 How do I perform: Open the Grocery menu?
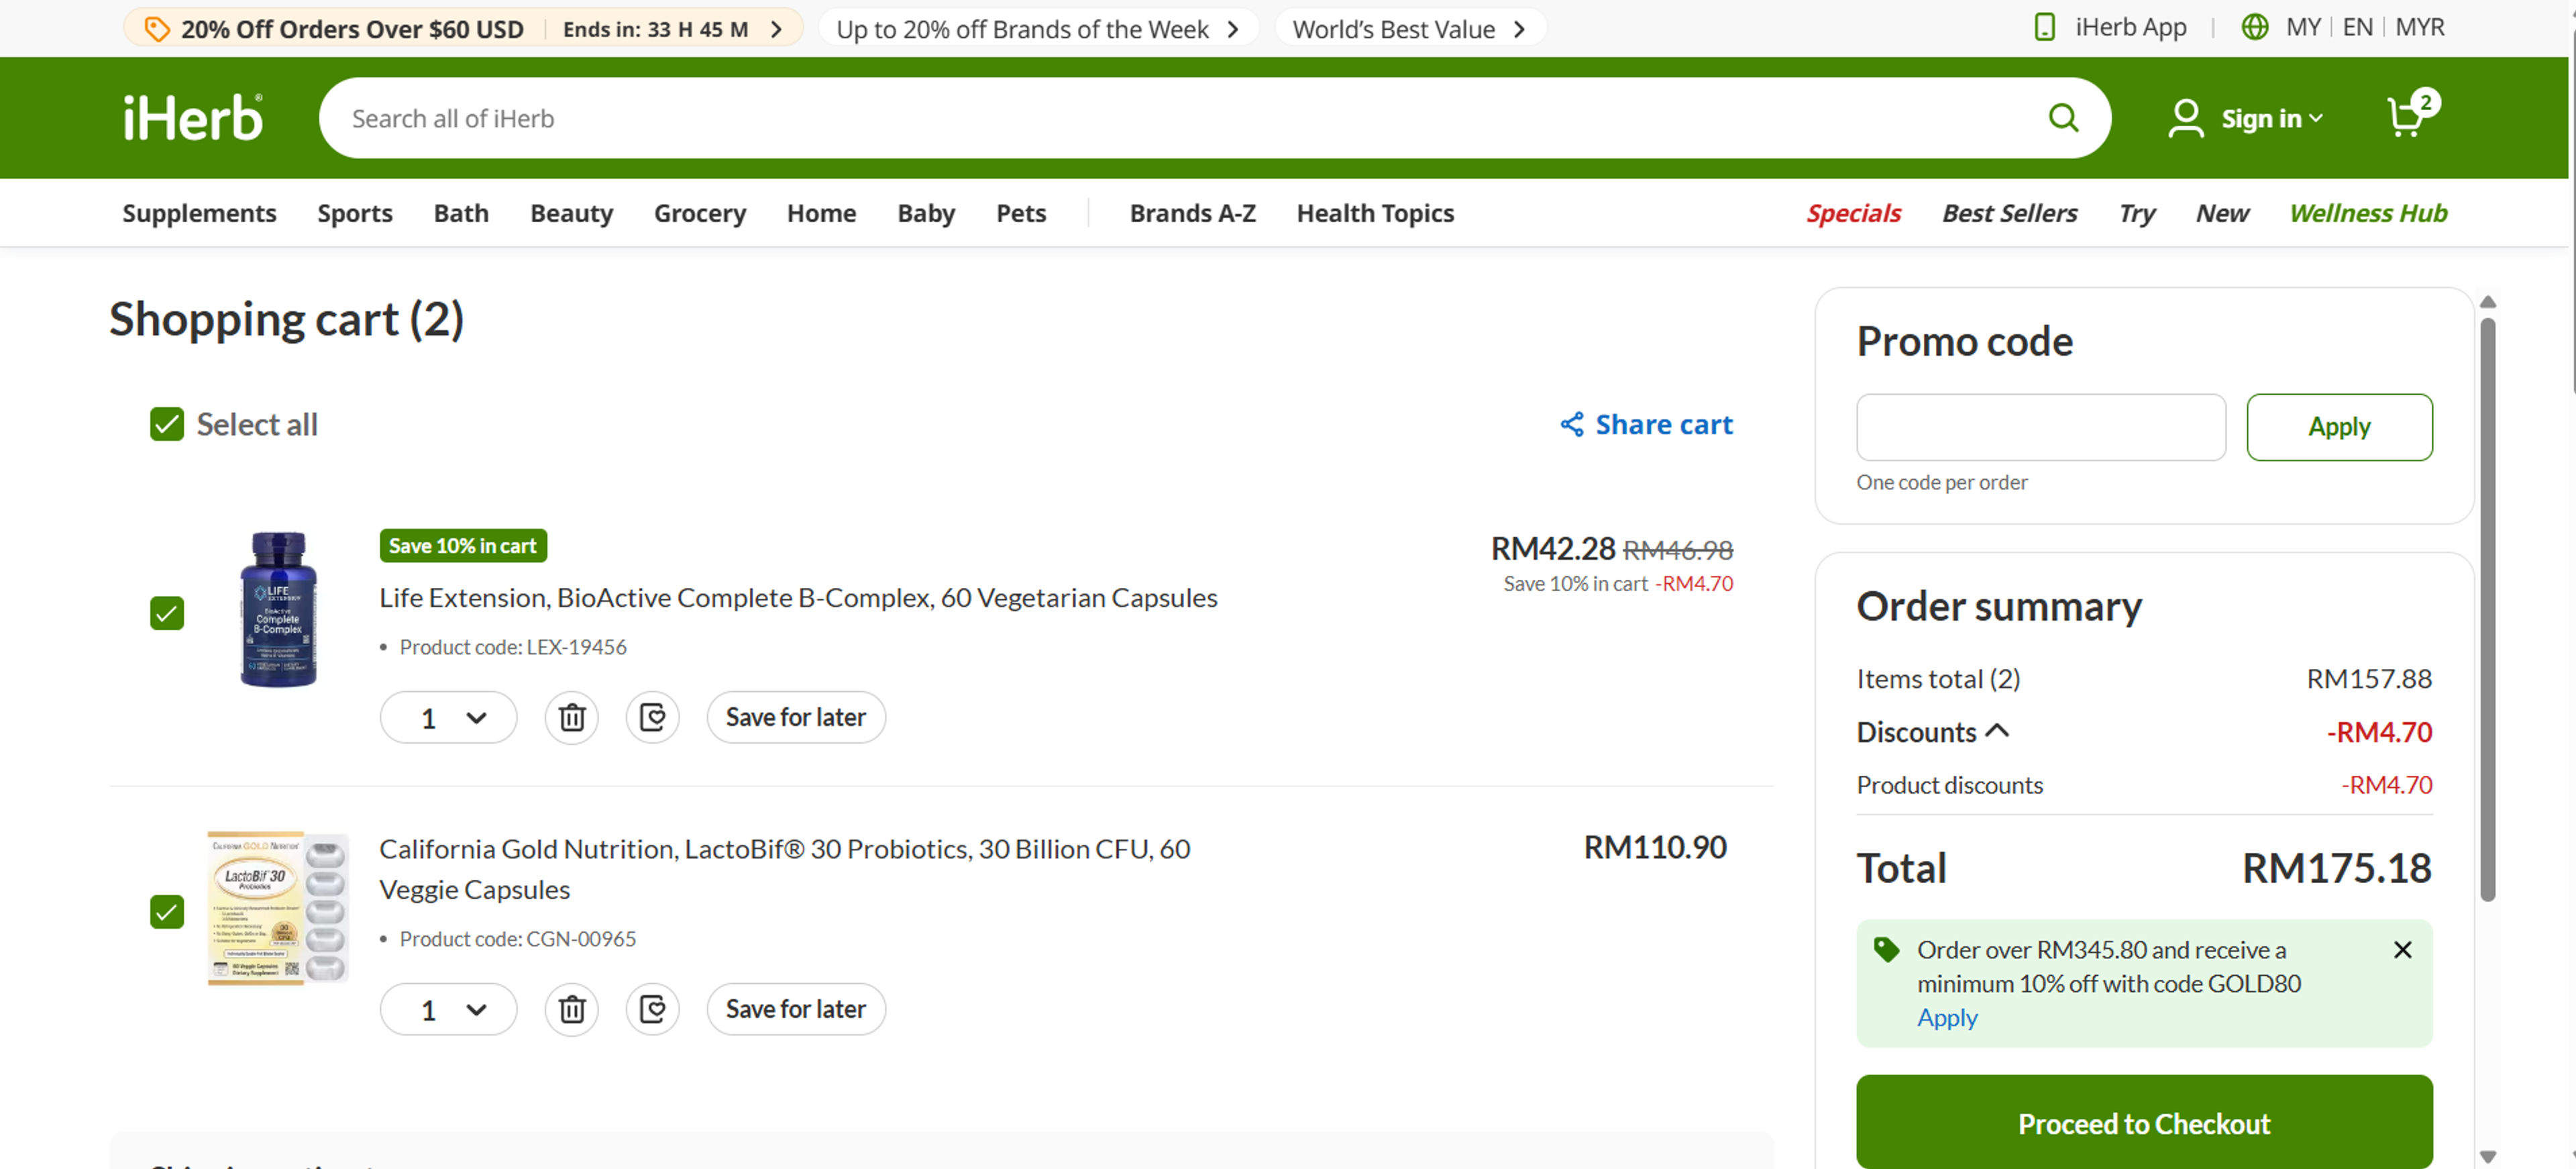pyautogui.click(x=700, y=213)
